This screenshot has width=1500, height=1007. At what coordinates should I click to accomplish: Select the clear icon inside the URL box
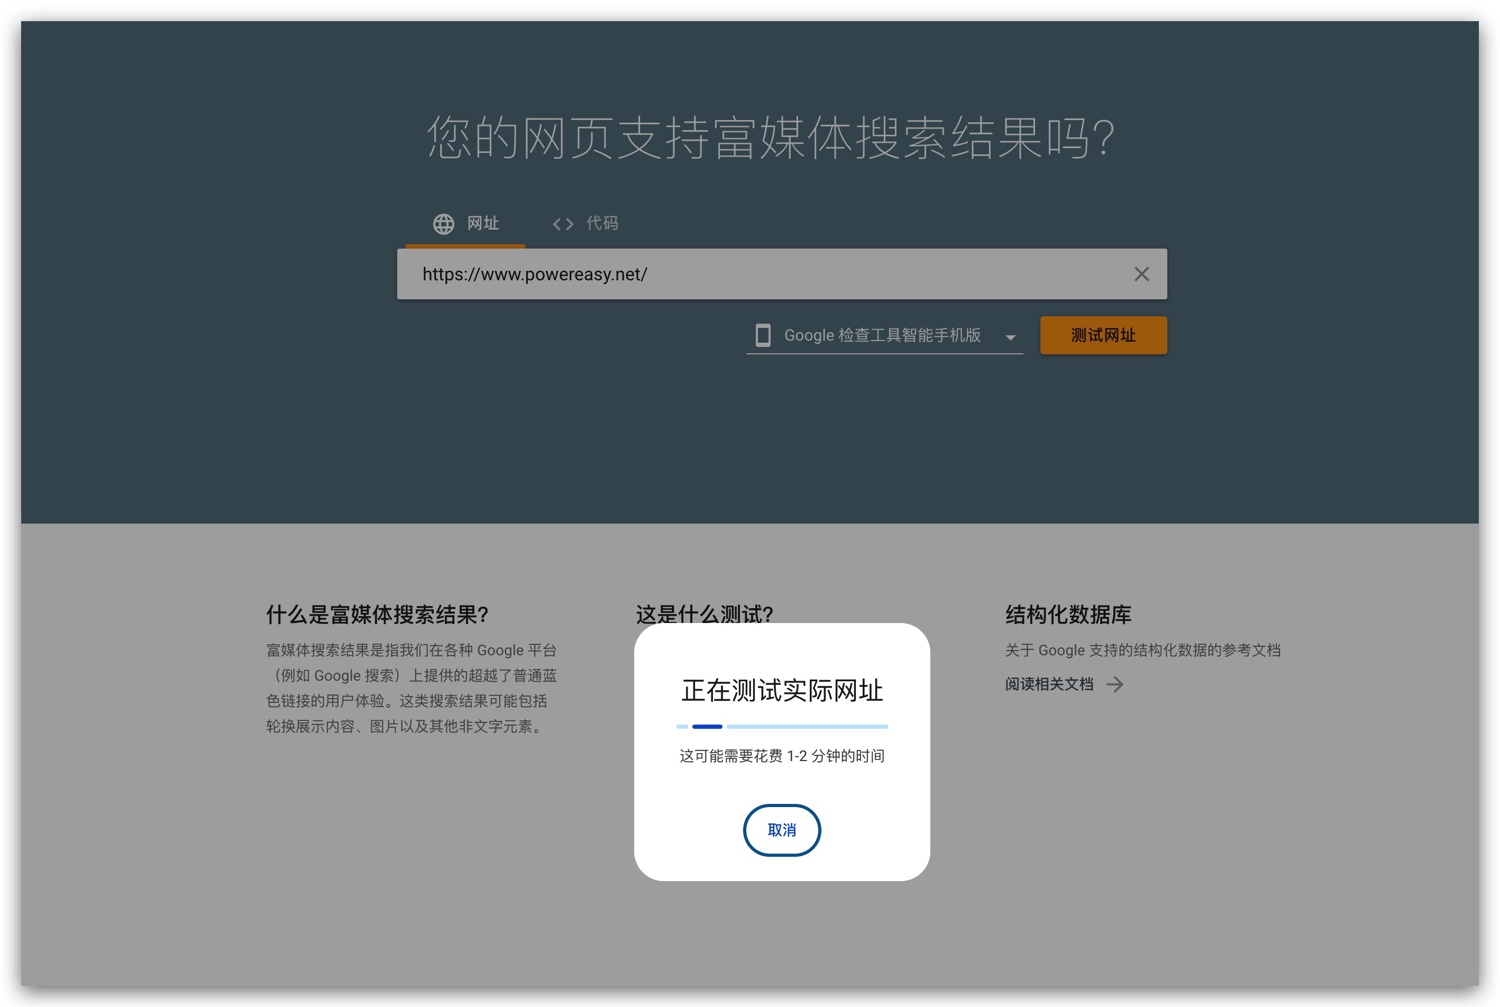[1141, 273]
